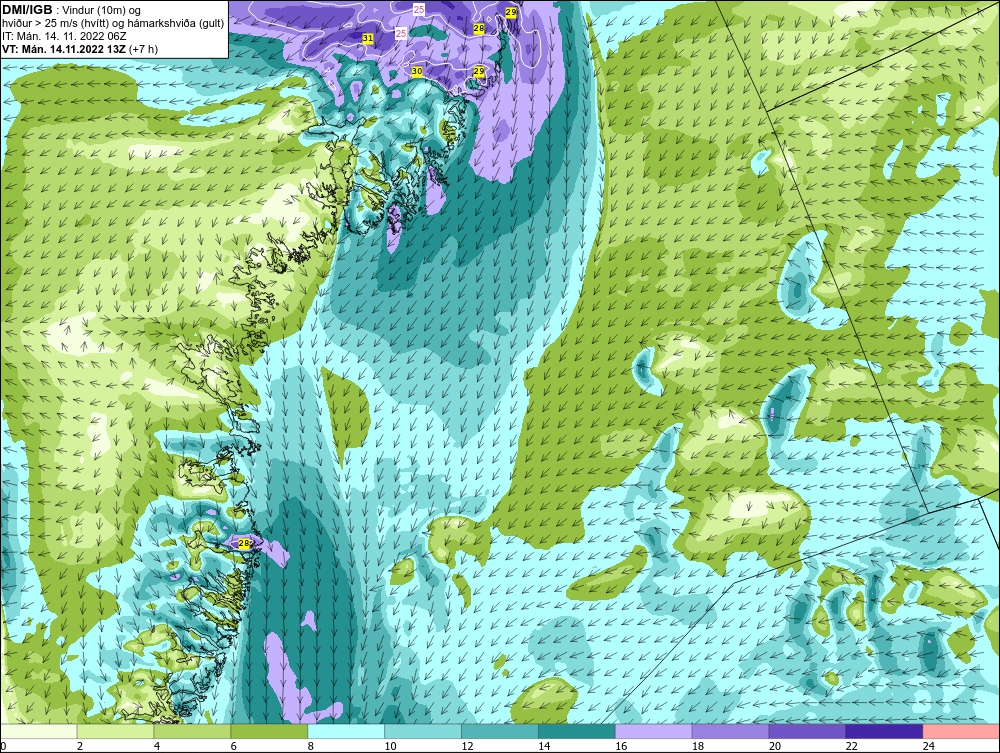The height and width of the screenshot is (753, 1000).
Task: Click the 14–16 m/s dark teal legend swatch
Action: click(x=577, y=731)
